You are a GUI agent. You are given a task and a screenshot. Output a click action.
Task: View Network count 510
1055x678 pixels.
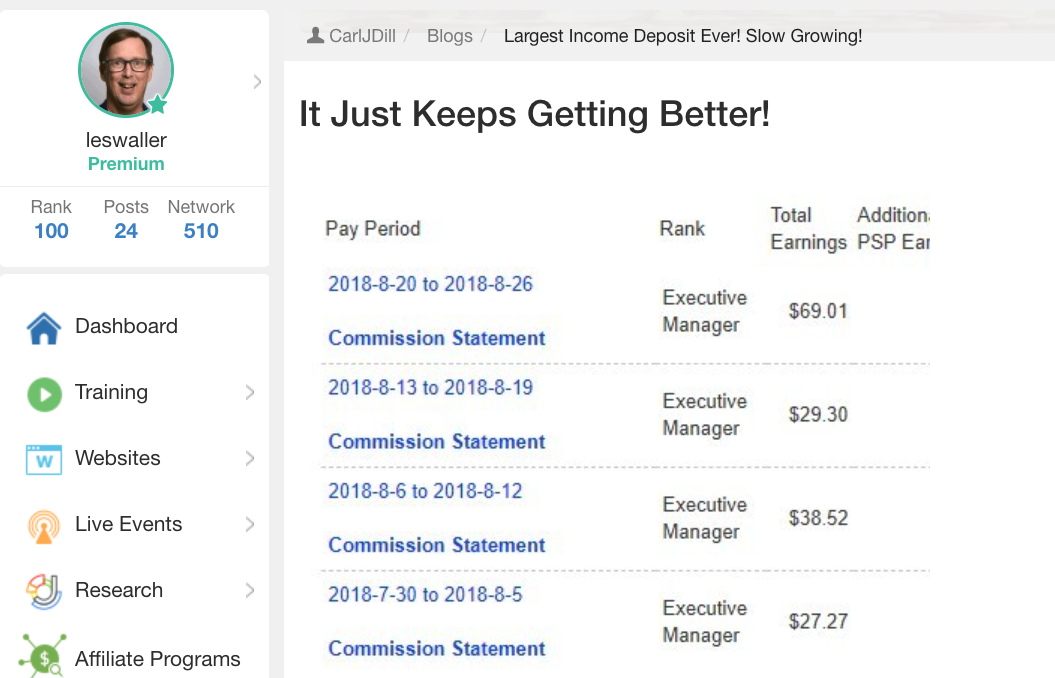(x=201, y=231)
